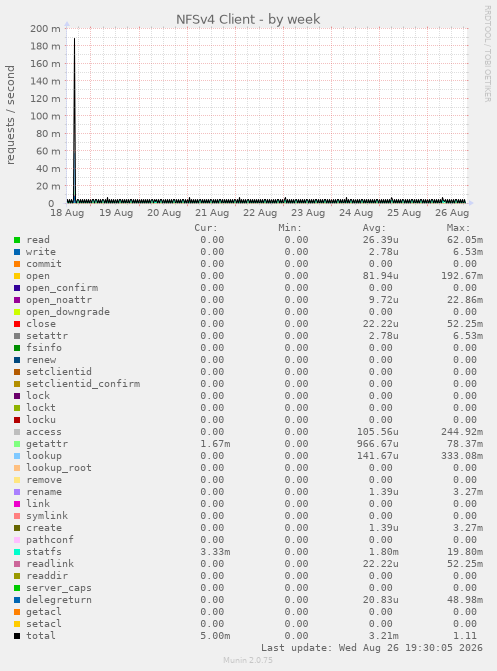Select the access legend label
The image size is (497, 671).
(44, 432)
